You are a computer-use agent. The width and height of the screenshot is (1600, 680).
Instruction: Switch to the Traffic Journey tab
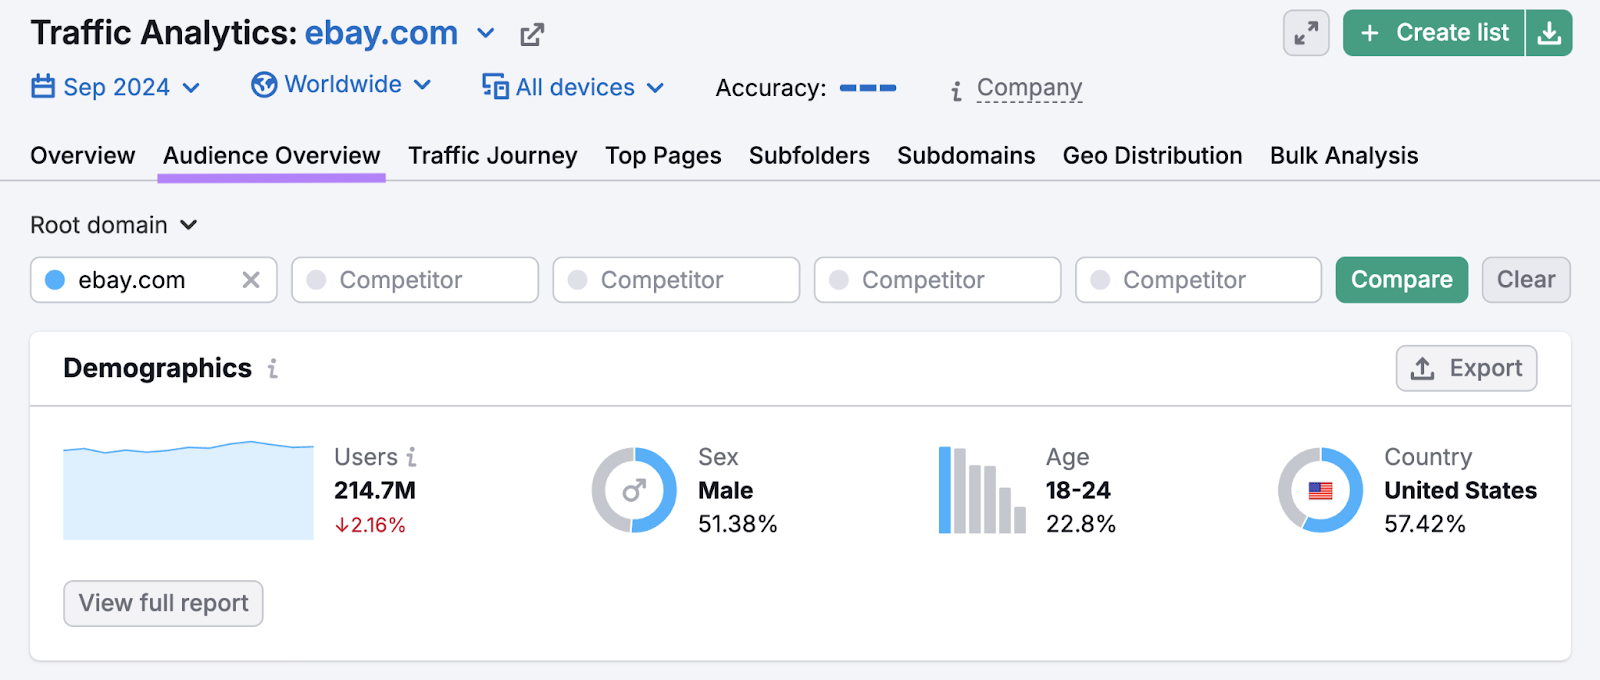(492, 156)
